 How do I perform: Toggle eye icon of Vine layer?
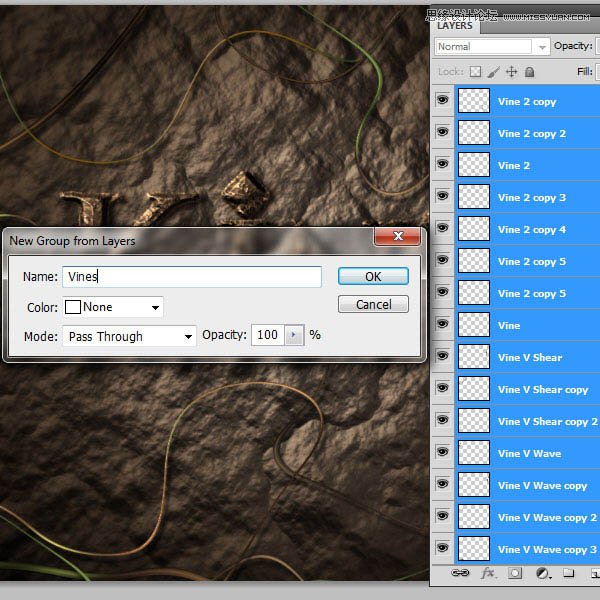(x=442, y=324)
